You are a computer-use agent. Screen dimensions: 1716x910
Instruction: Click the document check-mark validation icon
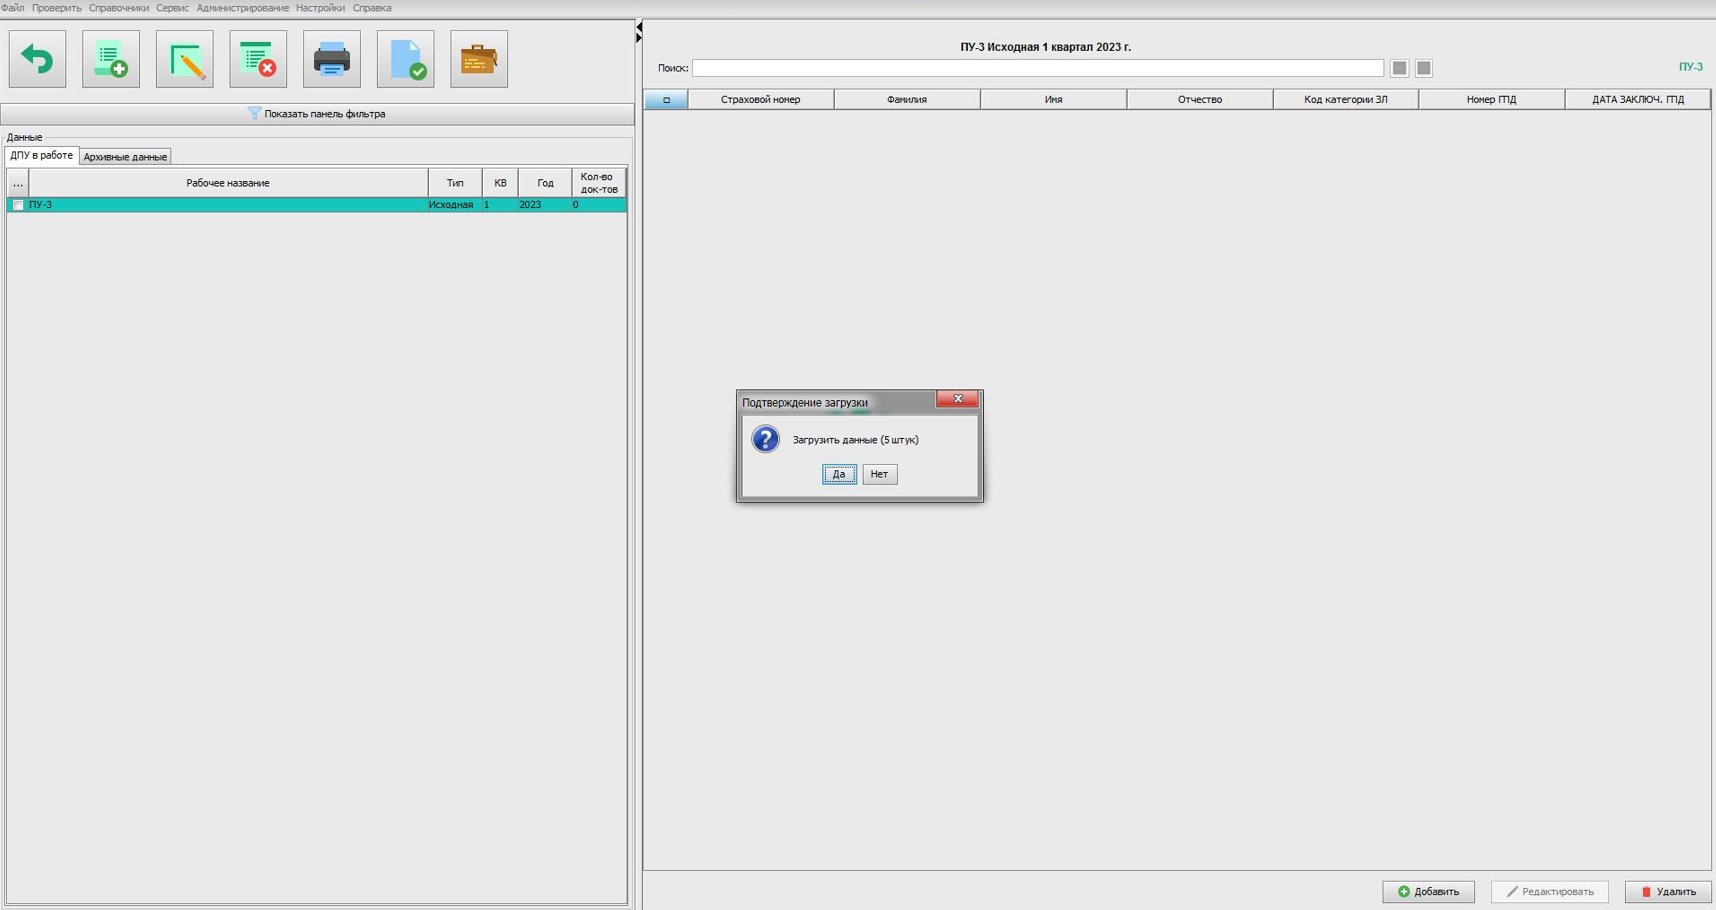pyautogui.click(x=406, y=60)
